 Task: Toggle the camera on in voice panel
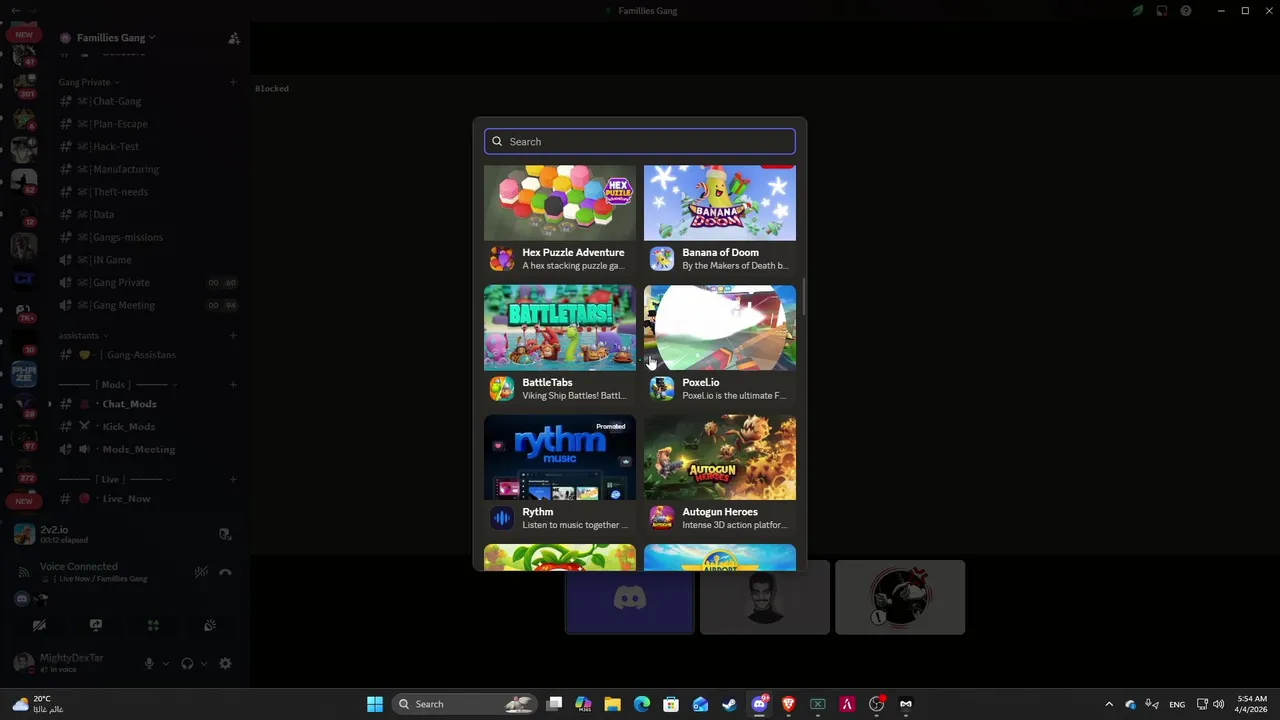coord(39,625)
